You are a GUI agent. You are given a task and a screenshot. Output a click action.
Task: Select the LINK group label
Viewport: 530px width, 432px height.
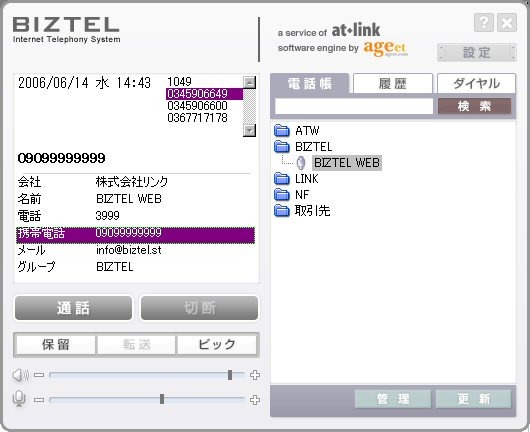(307, 178)
